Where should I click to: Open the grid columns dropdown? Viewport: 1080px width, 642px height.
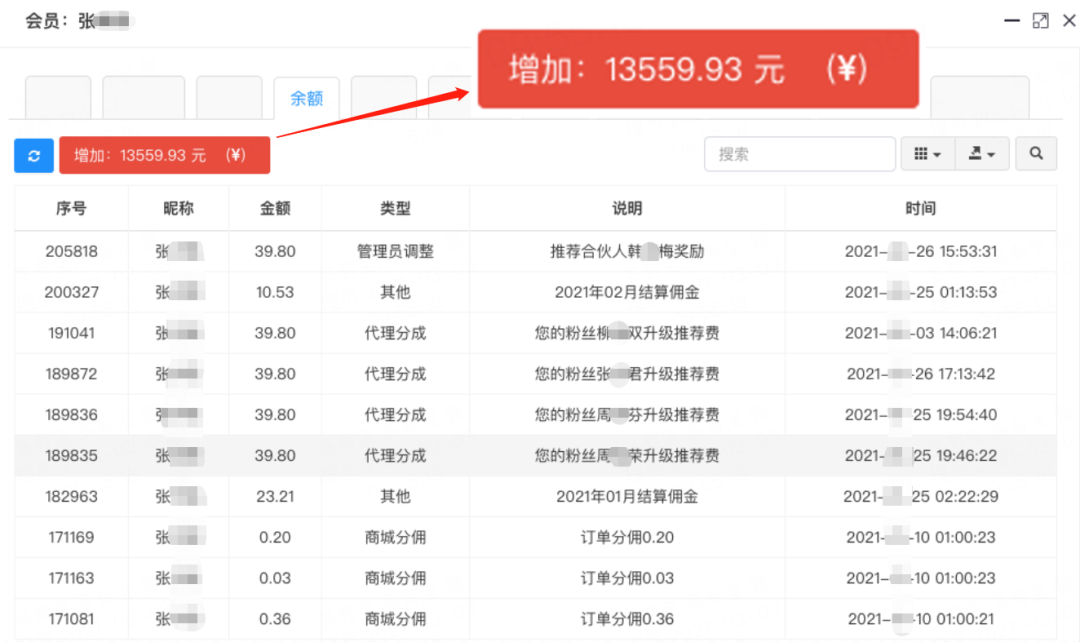tap(927, 154)
